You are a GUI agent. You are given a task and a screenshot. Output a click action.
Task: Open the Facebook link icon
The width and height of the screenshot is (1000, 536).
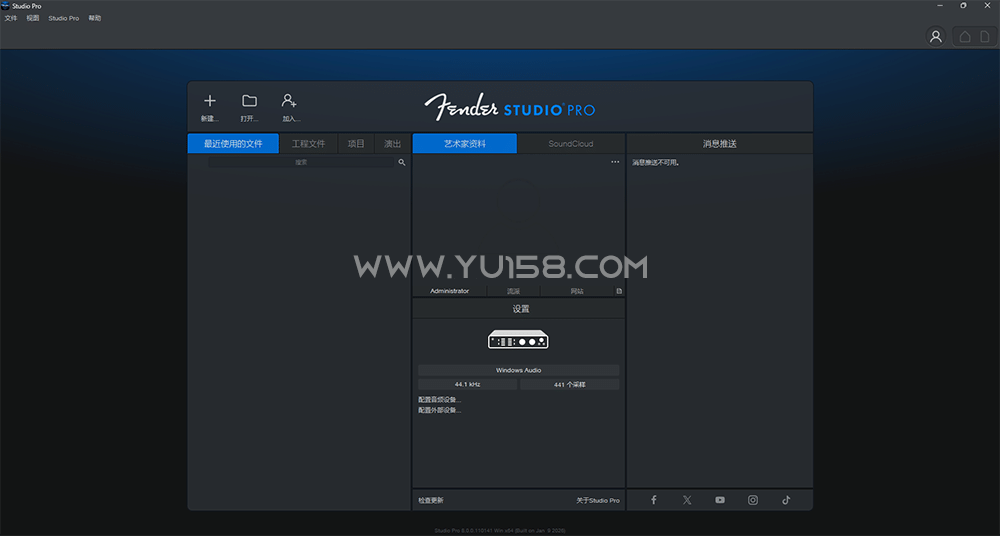pos(654,500)
